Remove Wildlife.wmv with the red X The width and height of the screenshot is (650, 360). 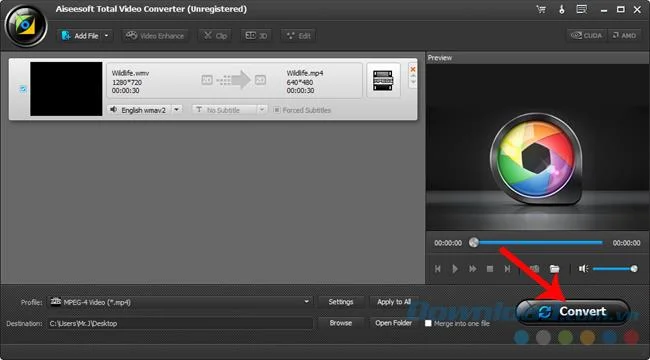(412, 69)
